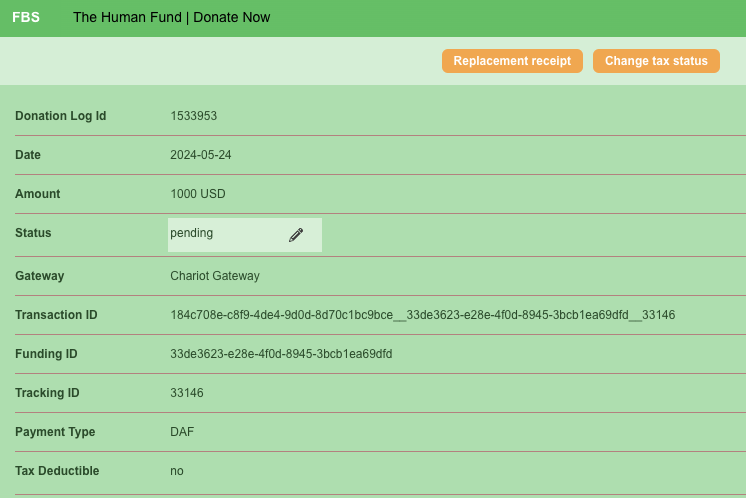Click the Gateway row label

pos(40,276)
